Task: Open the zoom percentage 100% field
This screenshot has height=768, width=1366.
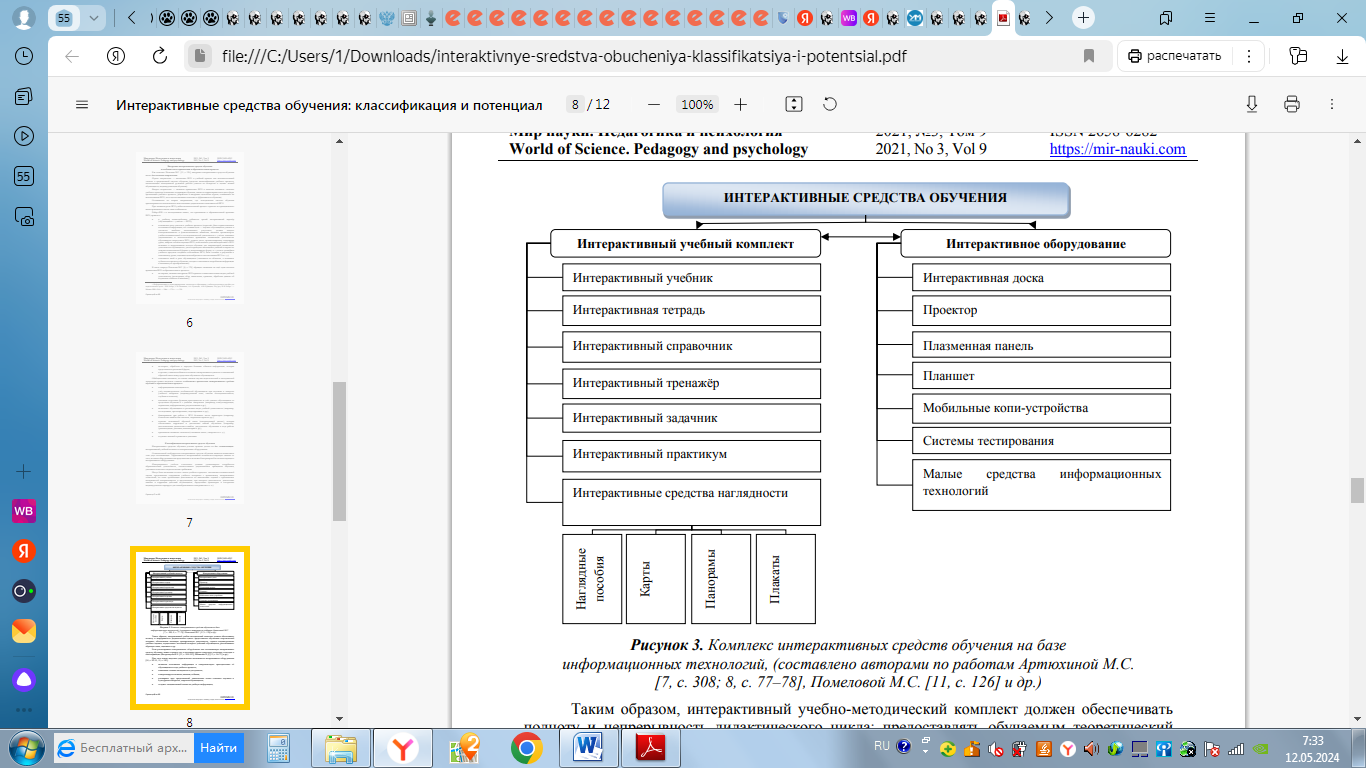Action: (x=696, y=104)
